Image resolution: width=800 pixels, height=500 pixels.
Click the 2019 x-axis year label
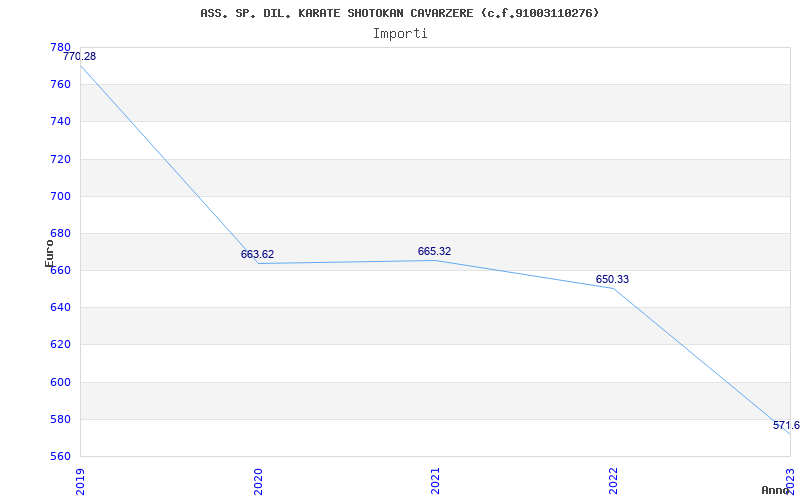pyautogui.click(x=80, y=481)
